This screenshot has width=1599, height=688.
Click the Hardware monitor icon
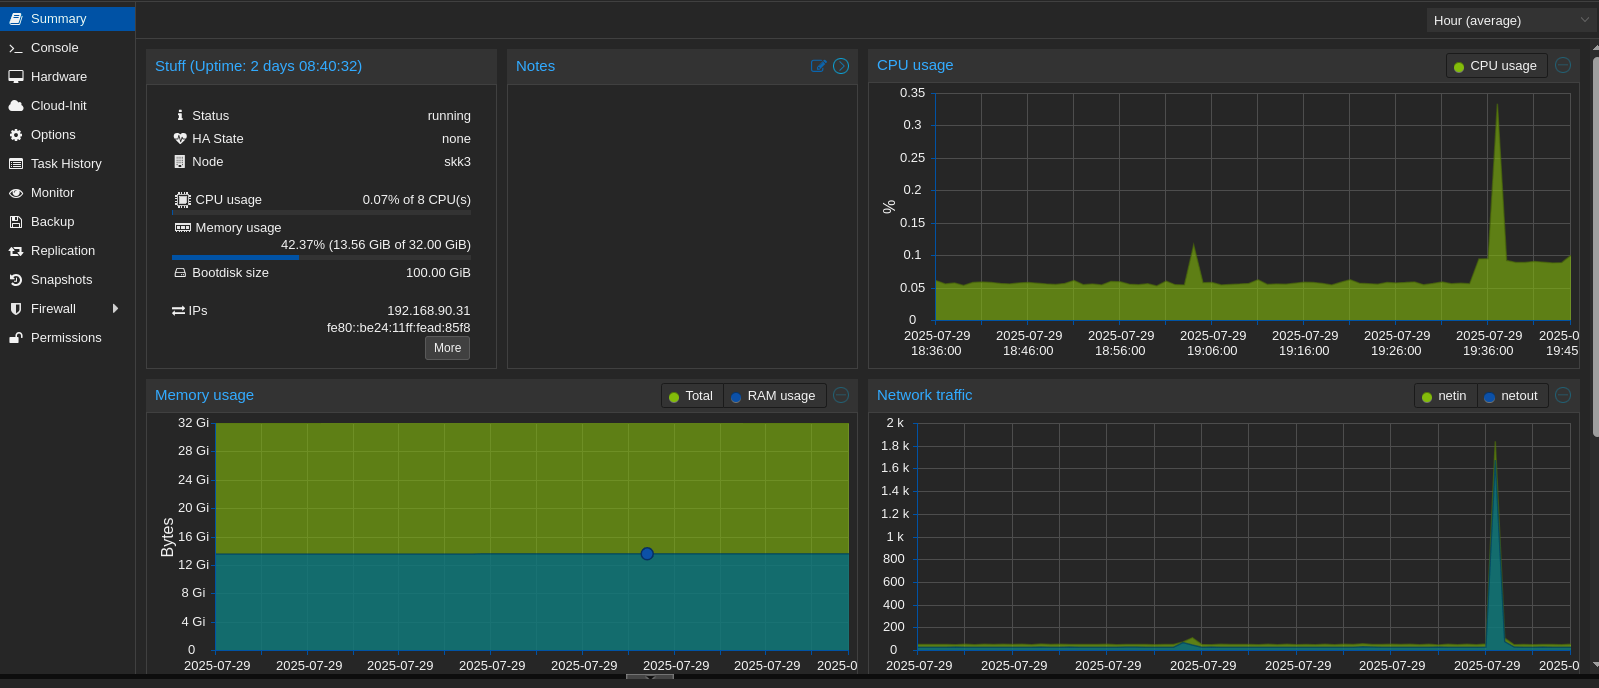pos(16,77)
